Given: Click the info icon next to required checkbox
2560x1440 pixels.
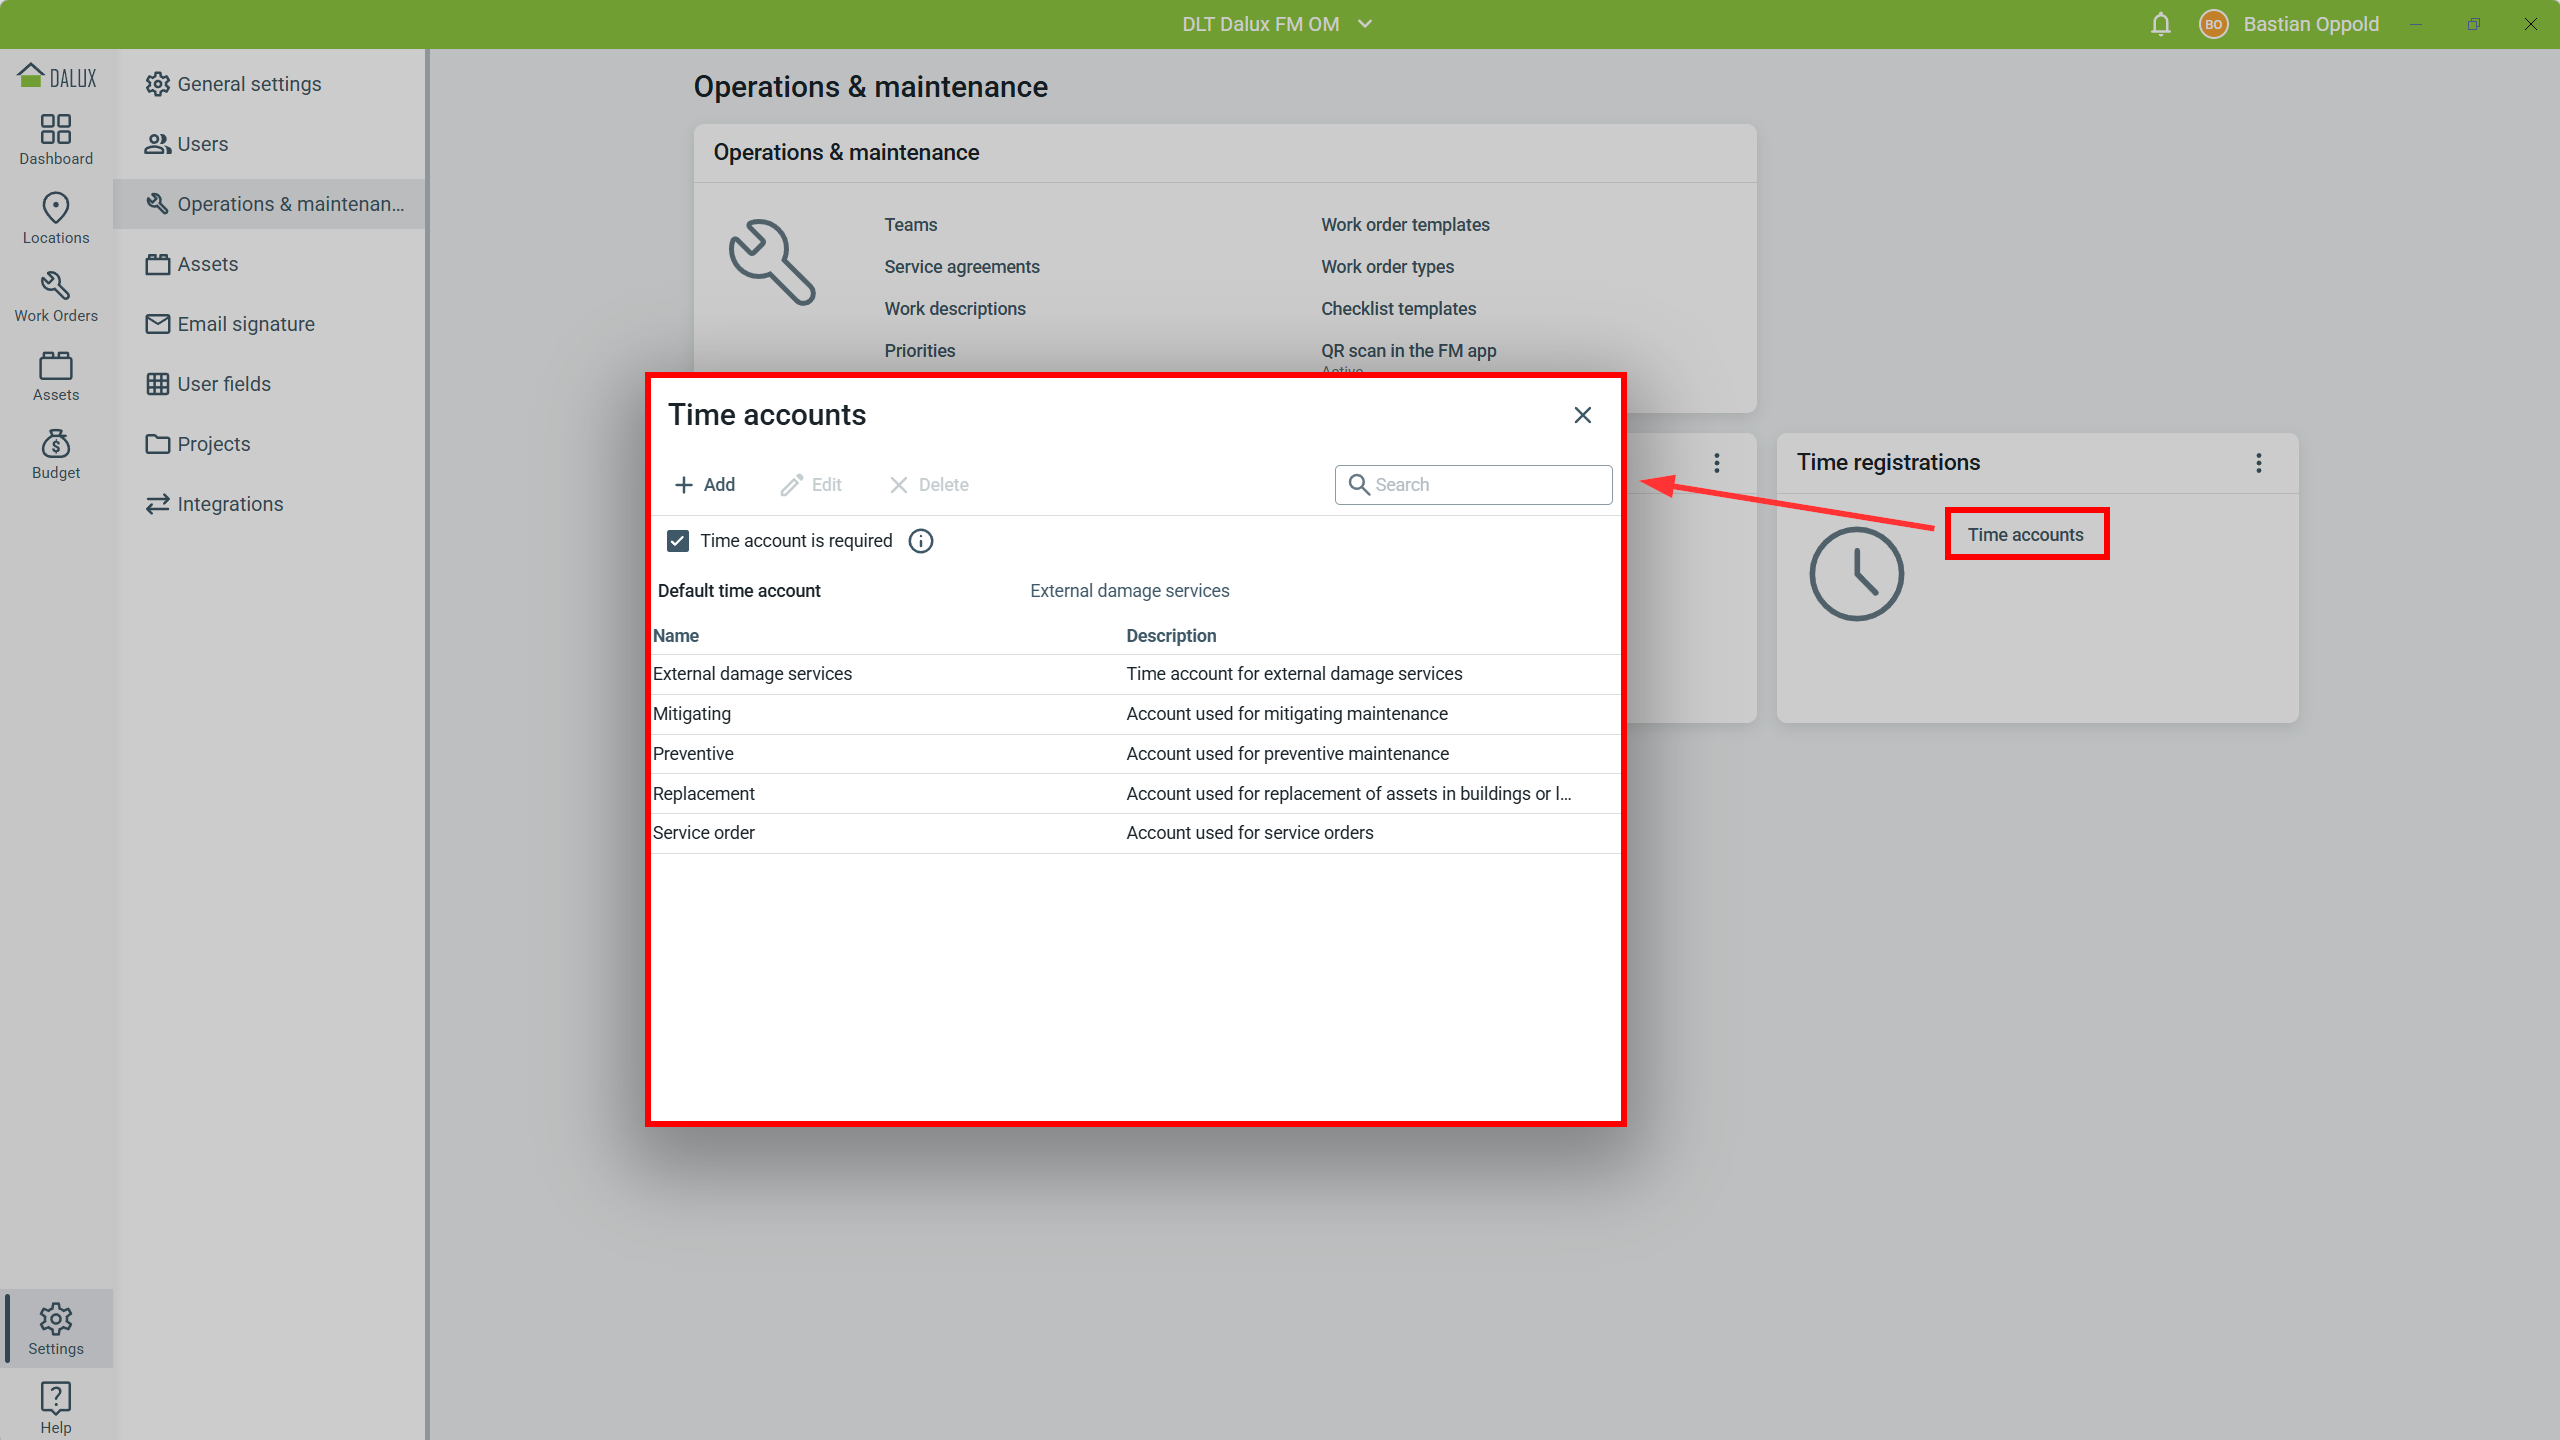Looking at the screenshot, I should pos(920,541).
